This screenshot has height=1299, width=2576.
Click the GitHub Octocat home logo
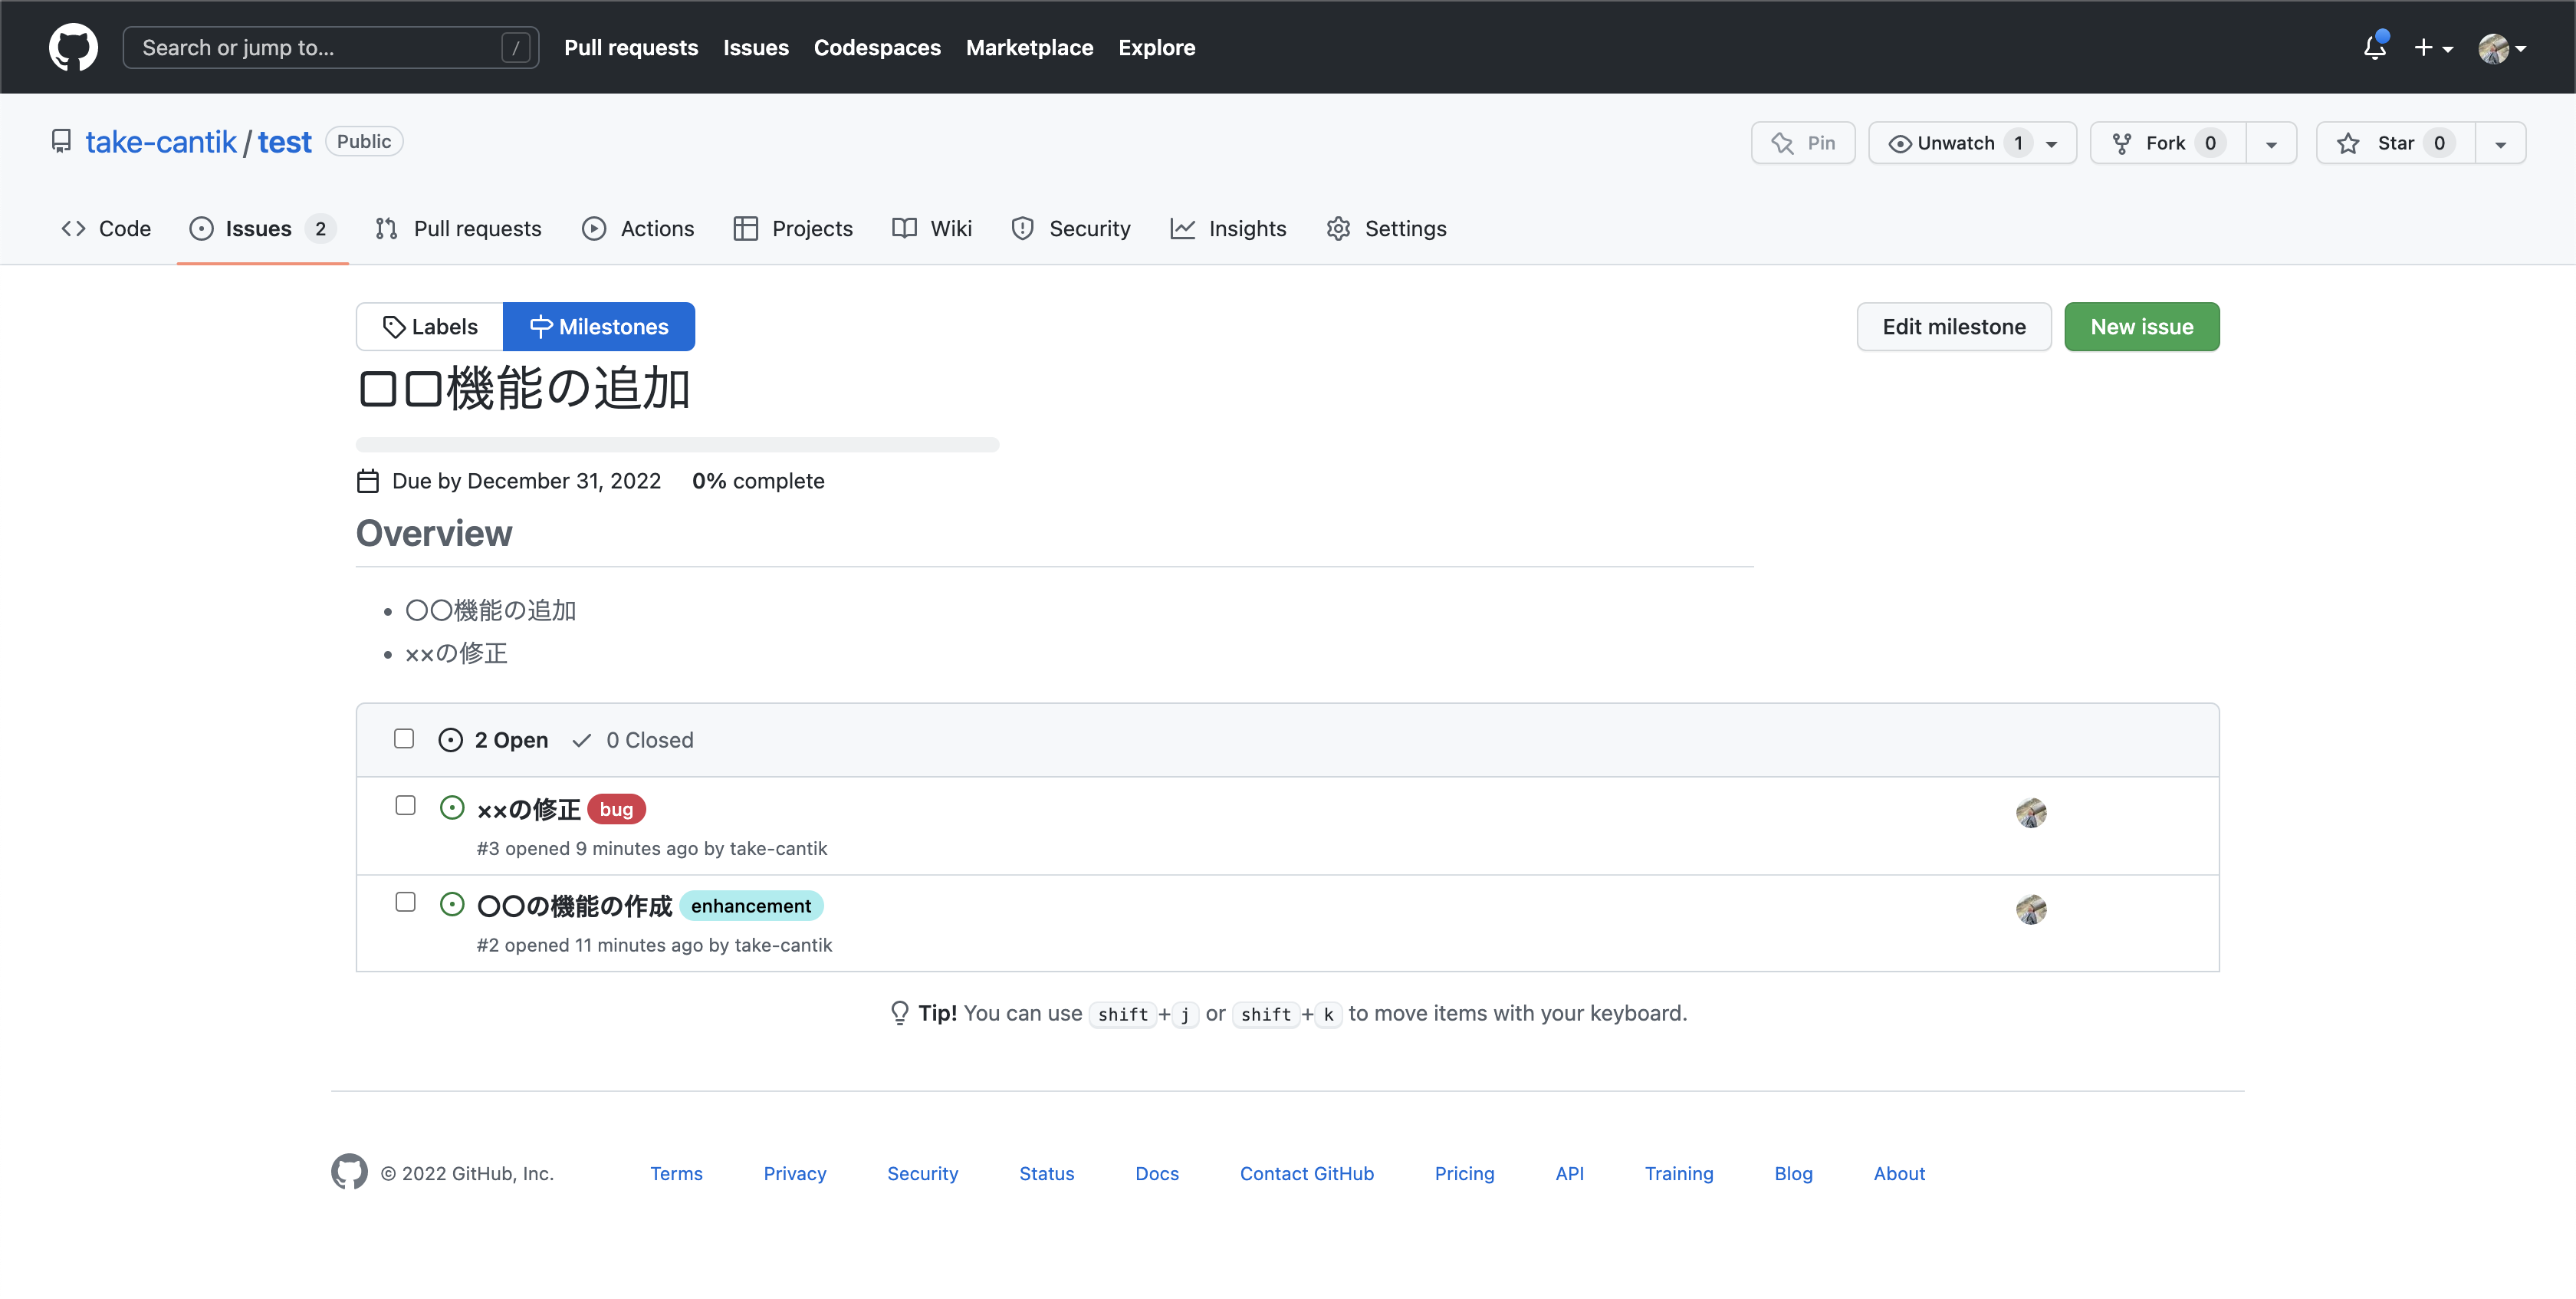[x=73, y=47]
